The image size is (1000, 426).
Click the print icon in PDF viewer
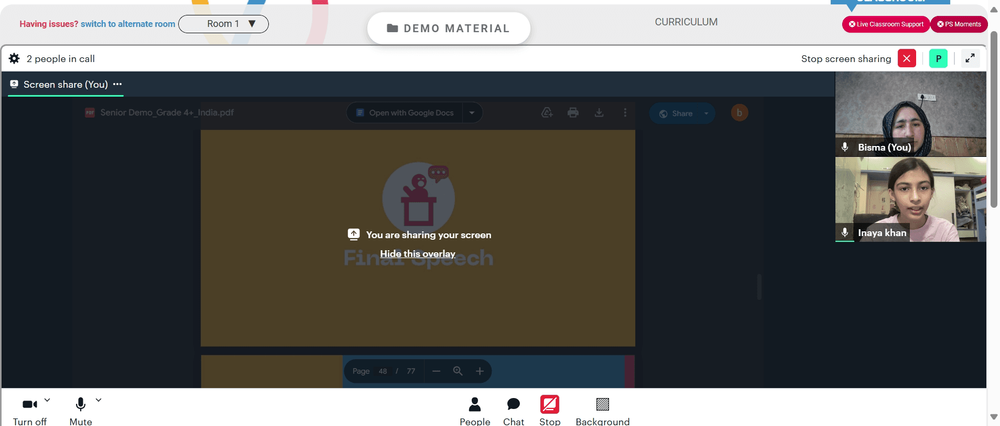pyautogui.click(x=573, y=113)
